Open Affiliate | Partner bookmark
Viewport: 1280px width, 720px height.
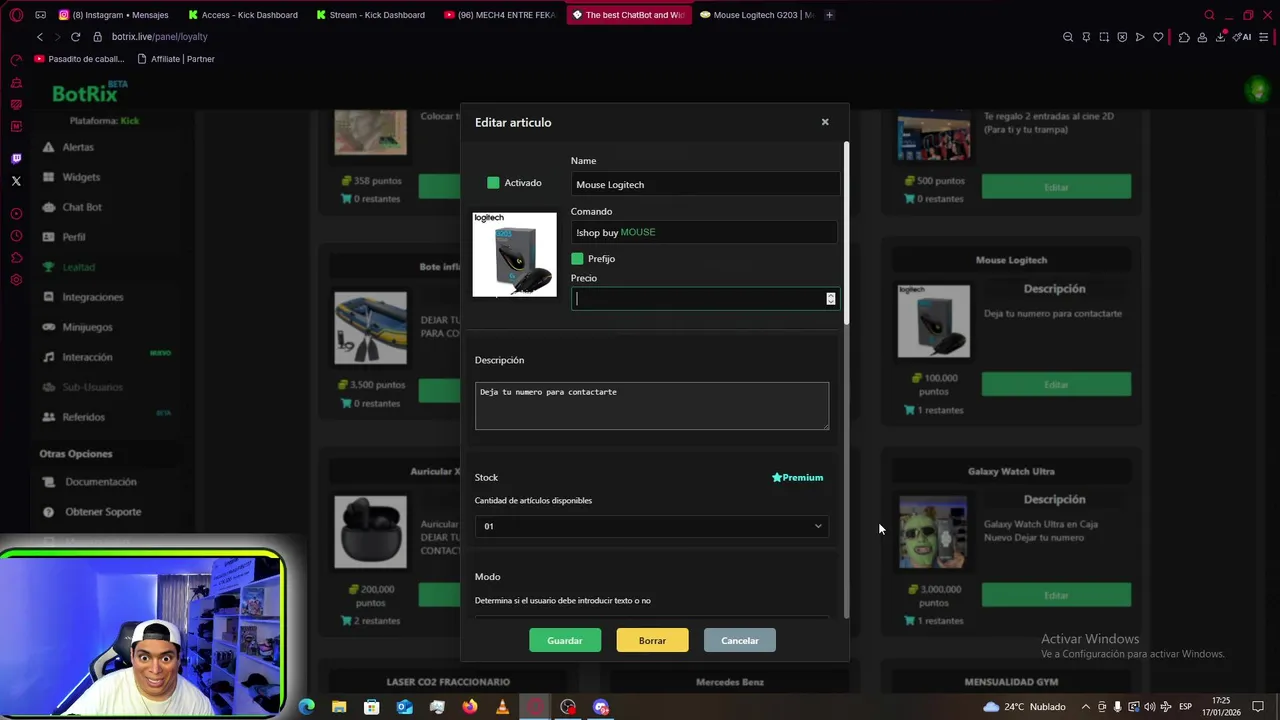176,59
